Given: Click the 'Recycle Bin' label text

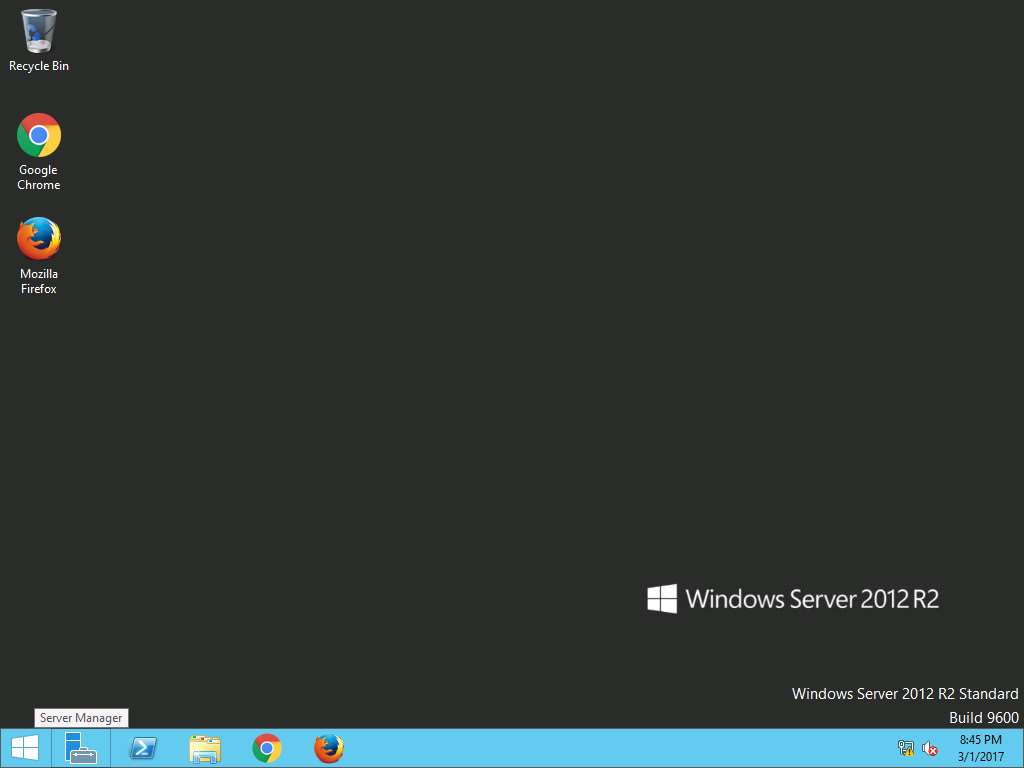Looking at the screenshot, I should (x=39, y=66).
